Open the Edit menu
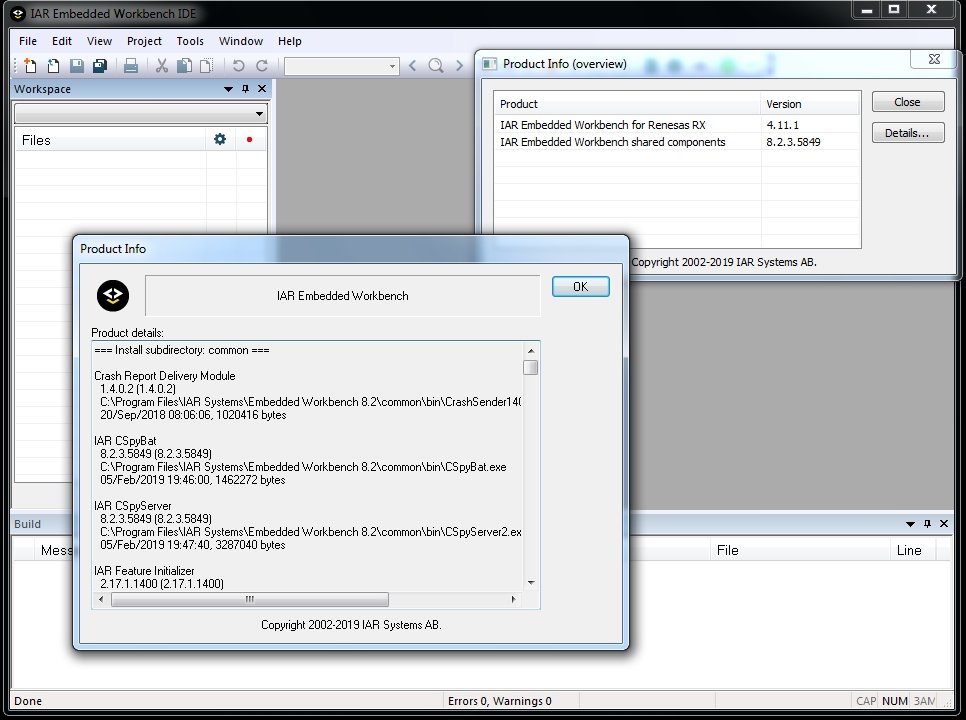 point(62,41)
